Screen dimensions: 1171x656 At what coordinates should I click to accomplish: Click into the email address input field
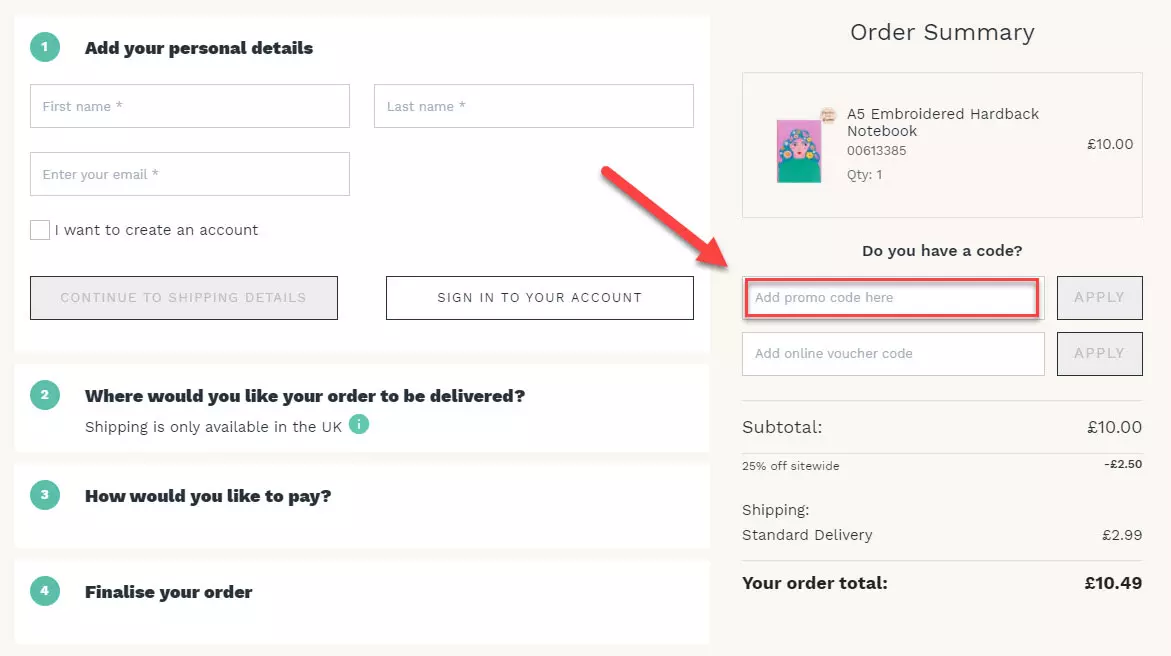point(189,173)
